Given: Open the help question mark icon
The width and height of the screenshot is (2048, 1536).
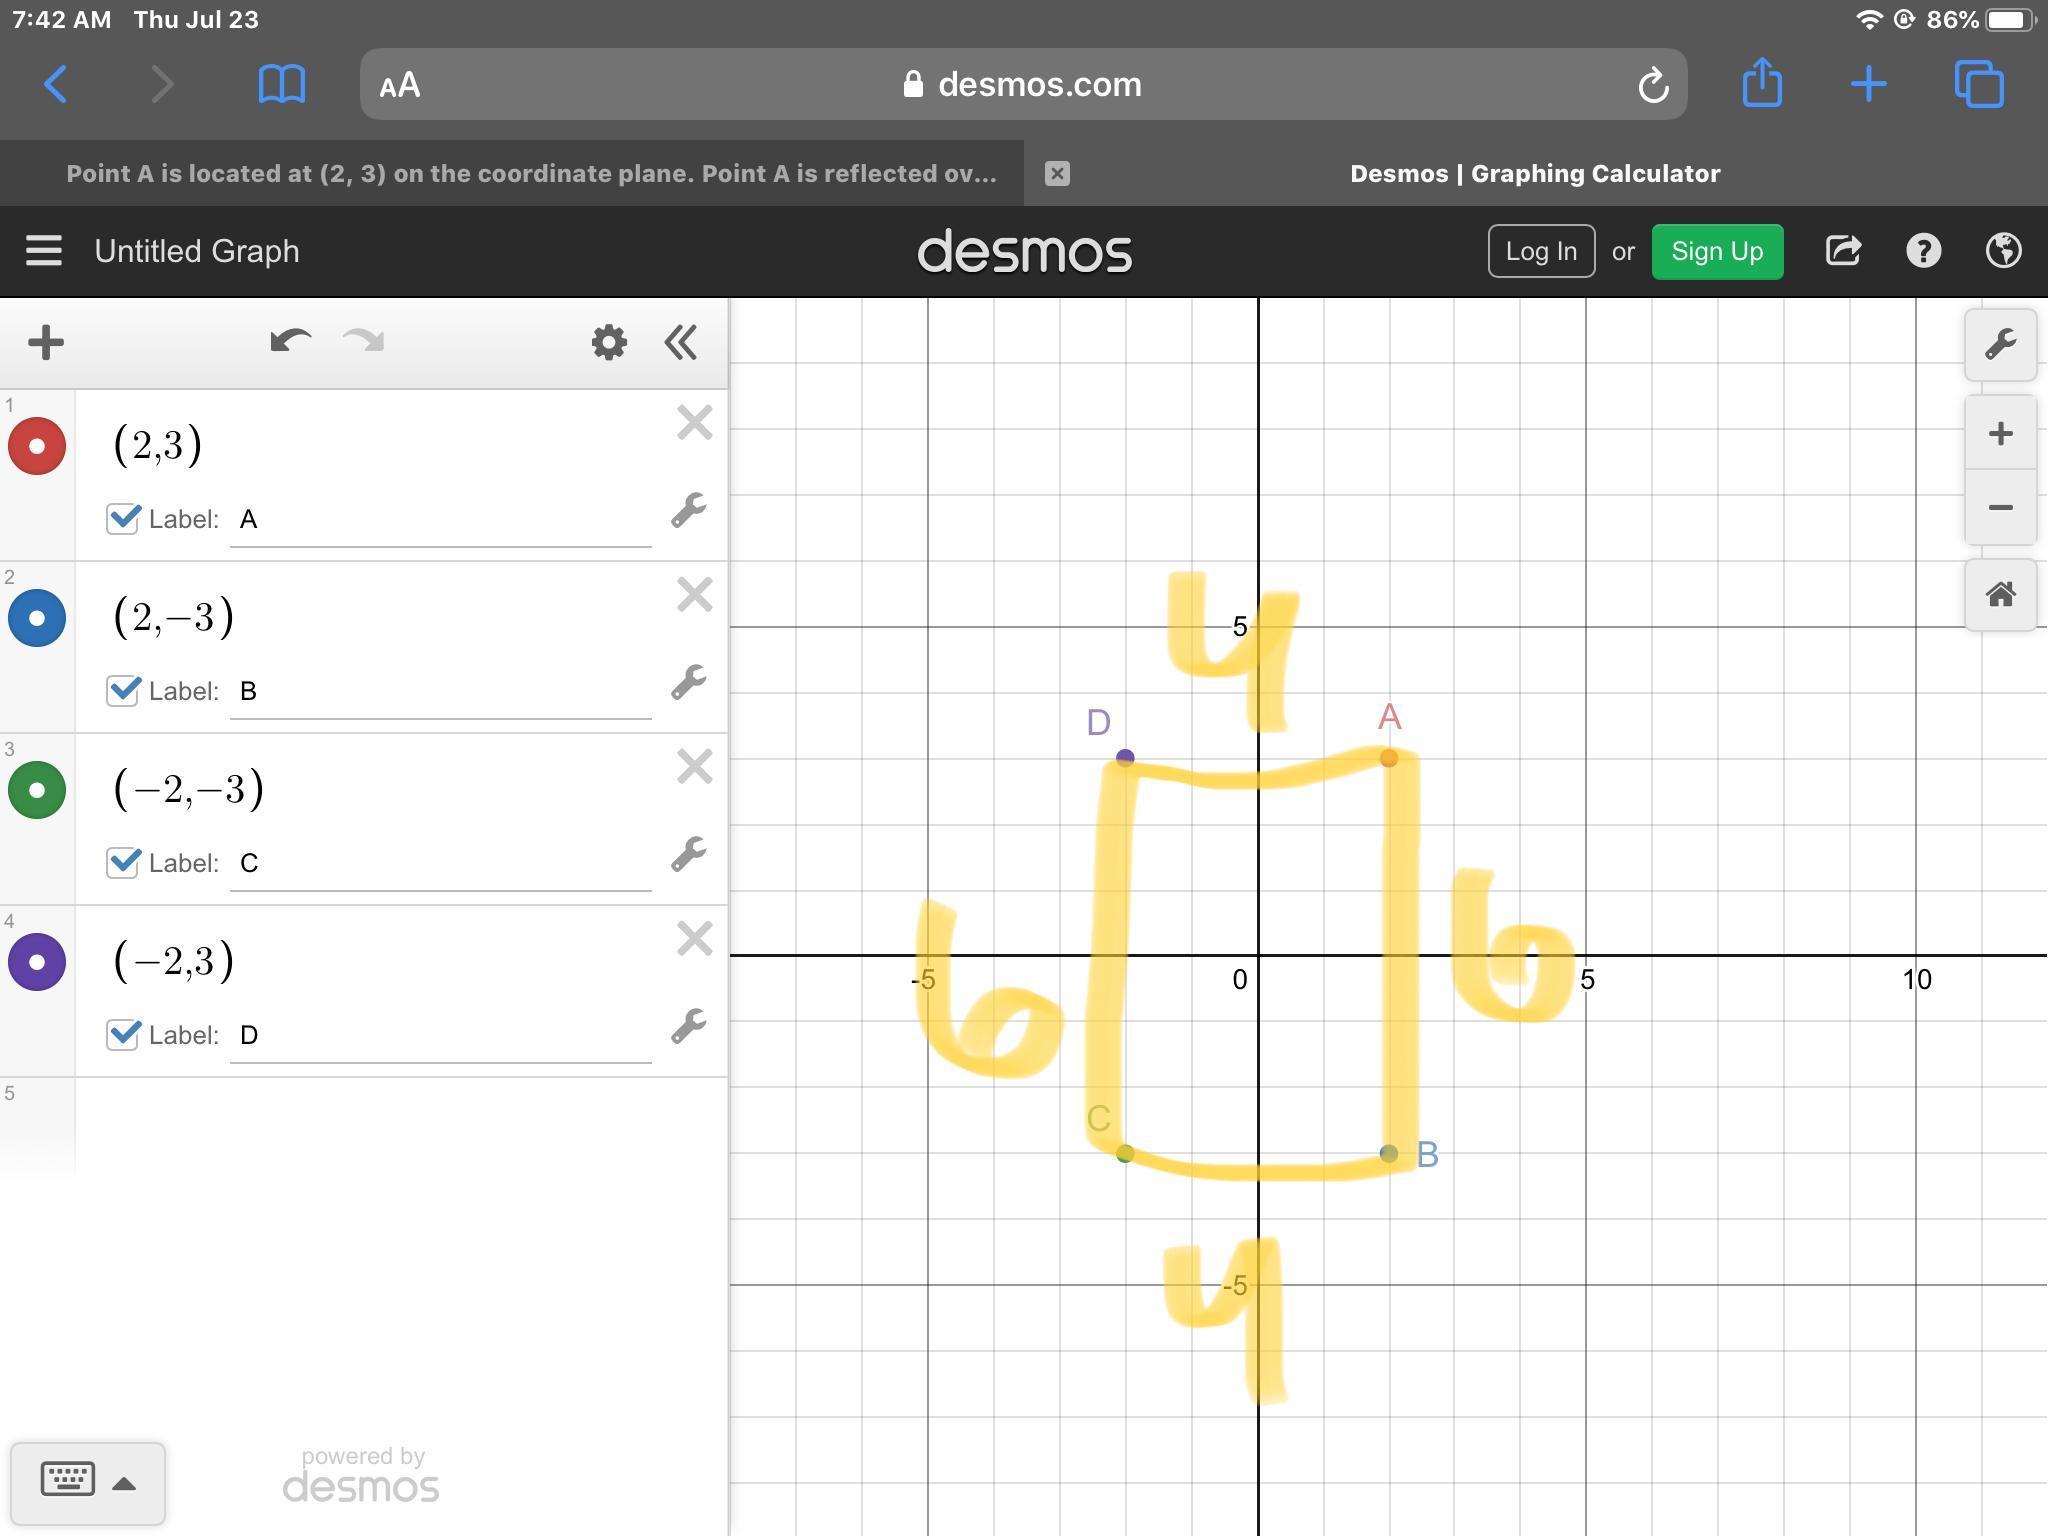Looking at the screenshot, I should [x=1923, y=251].
